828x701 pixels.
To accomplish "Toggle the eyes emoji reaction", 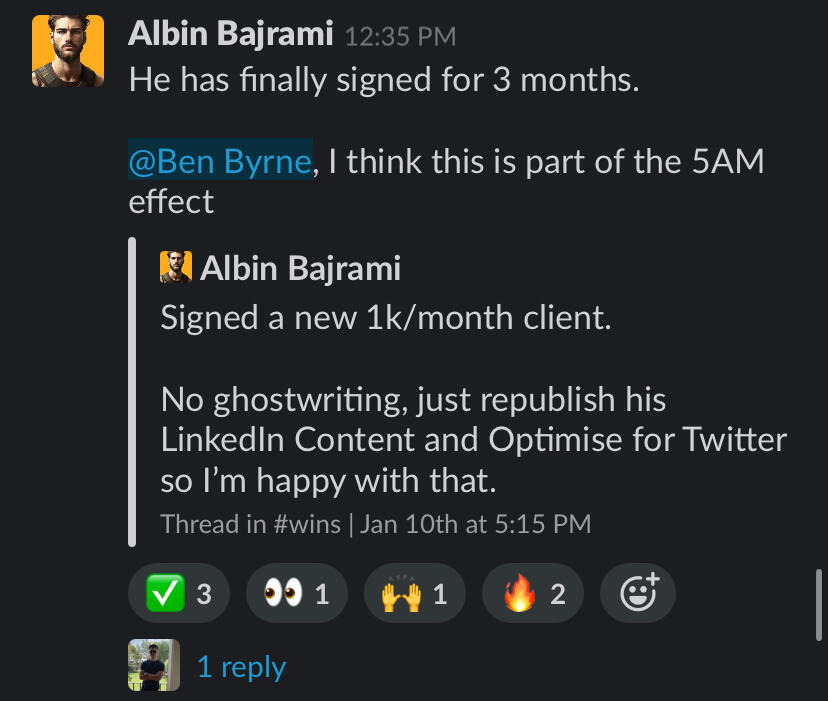I will click(x=295, y=595).
